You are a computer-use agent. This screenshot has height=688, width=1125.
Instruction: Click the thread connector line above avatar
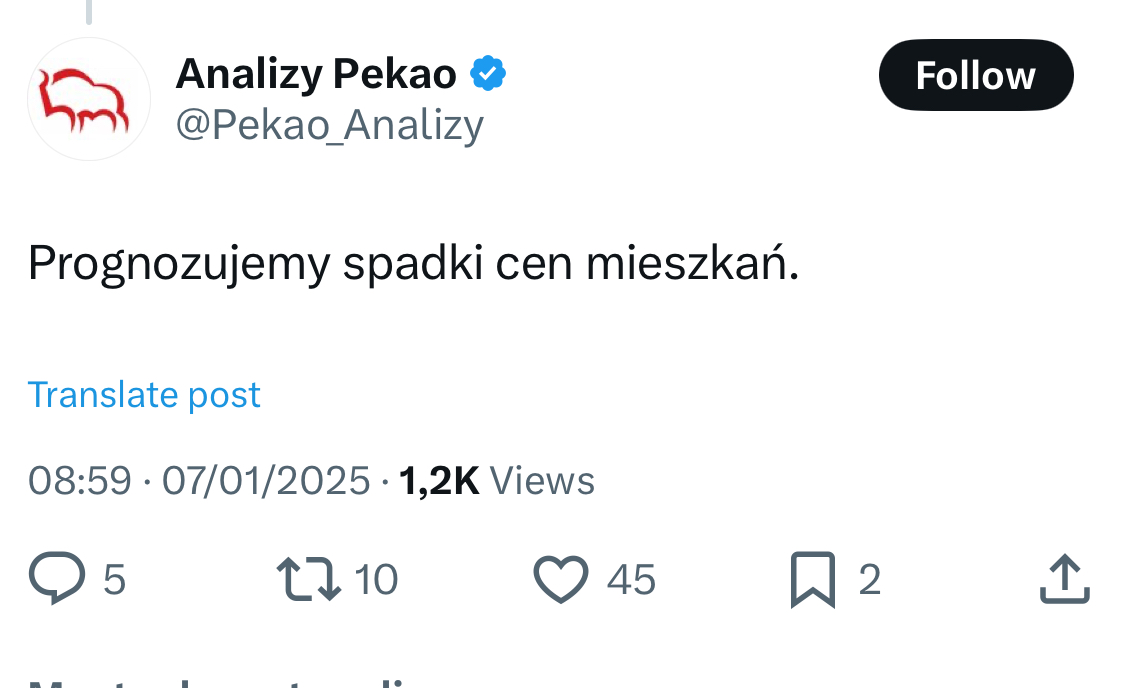coord(89,11)
